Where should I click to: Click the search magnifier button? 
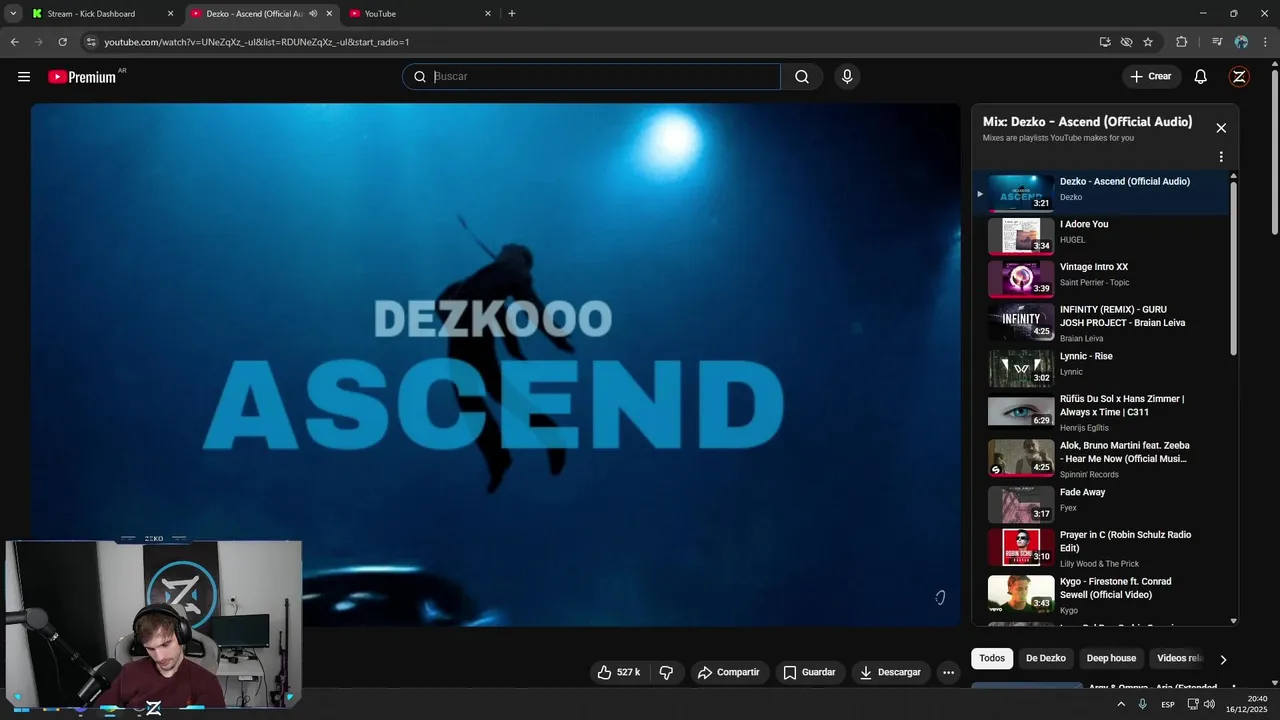tap(802, 77)
